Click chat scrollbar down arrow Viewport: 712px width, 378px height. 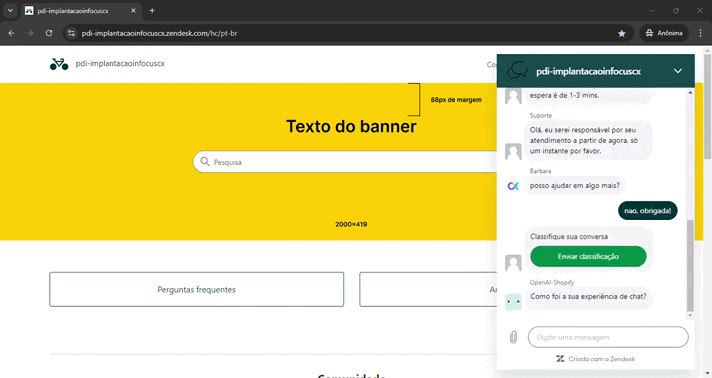(x=690, y=315)
